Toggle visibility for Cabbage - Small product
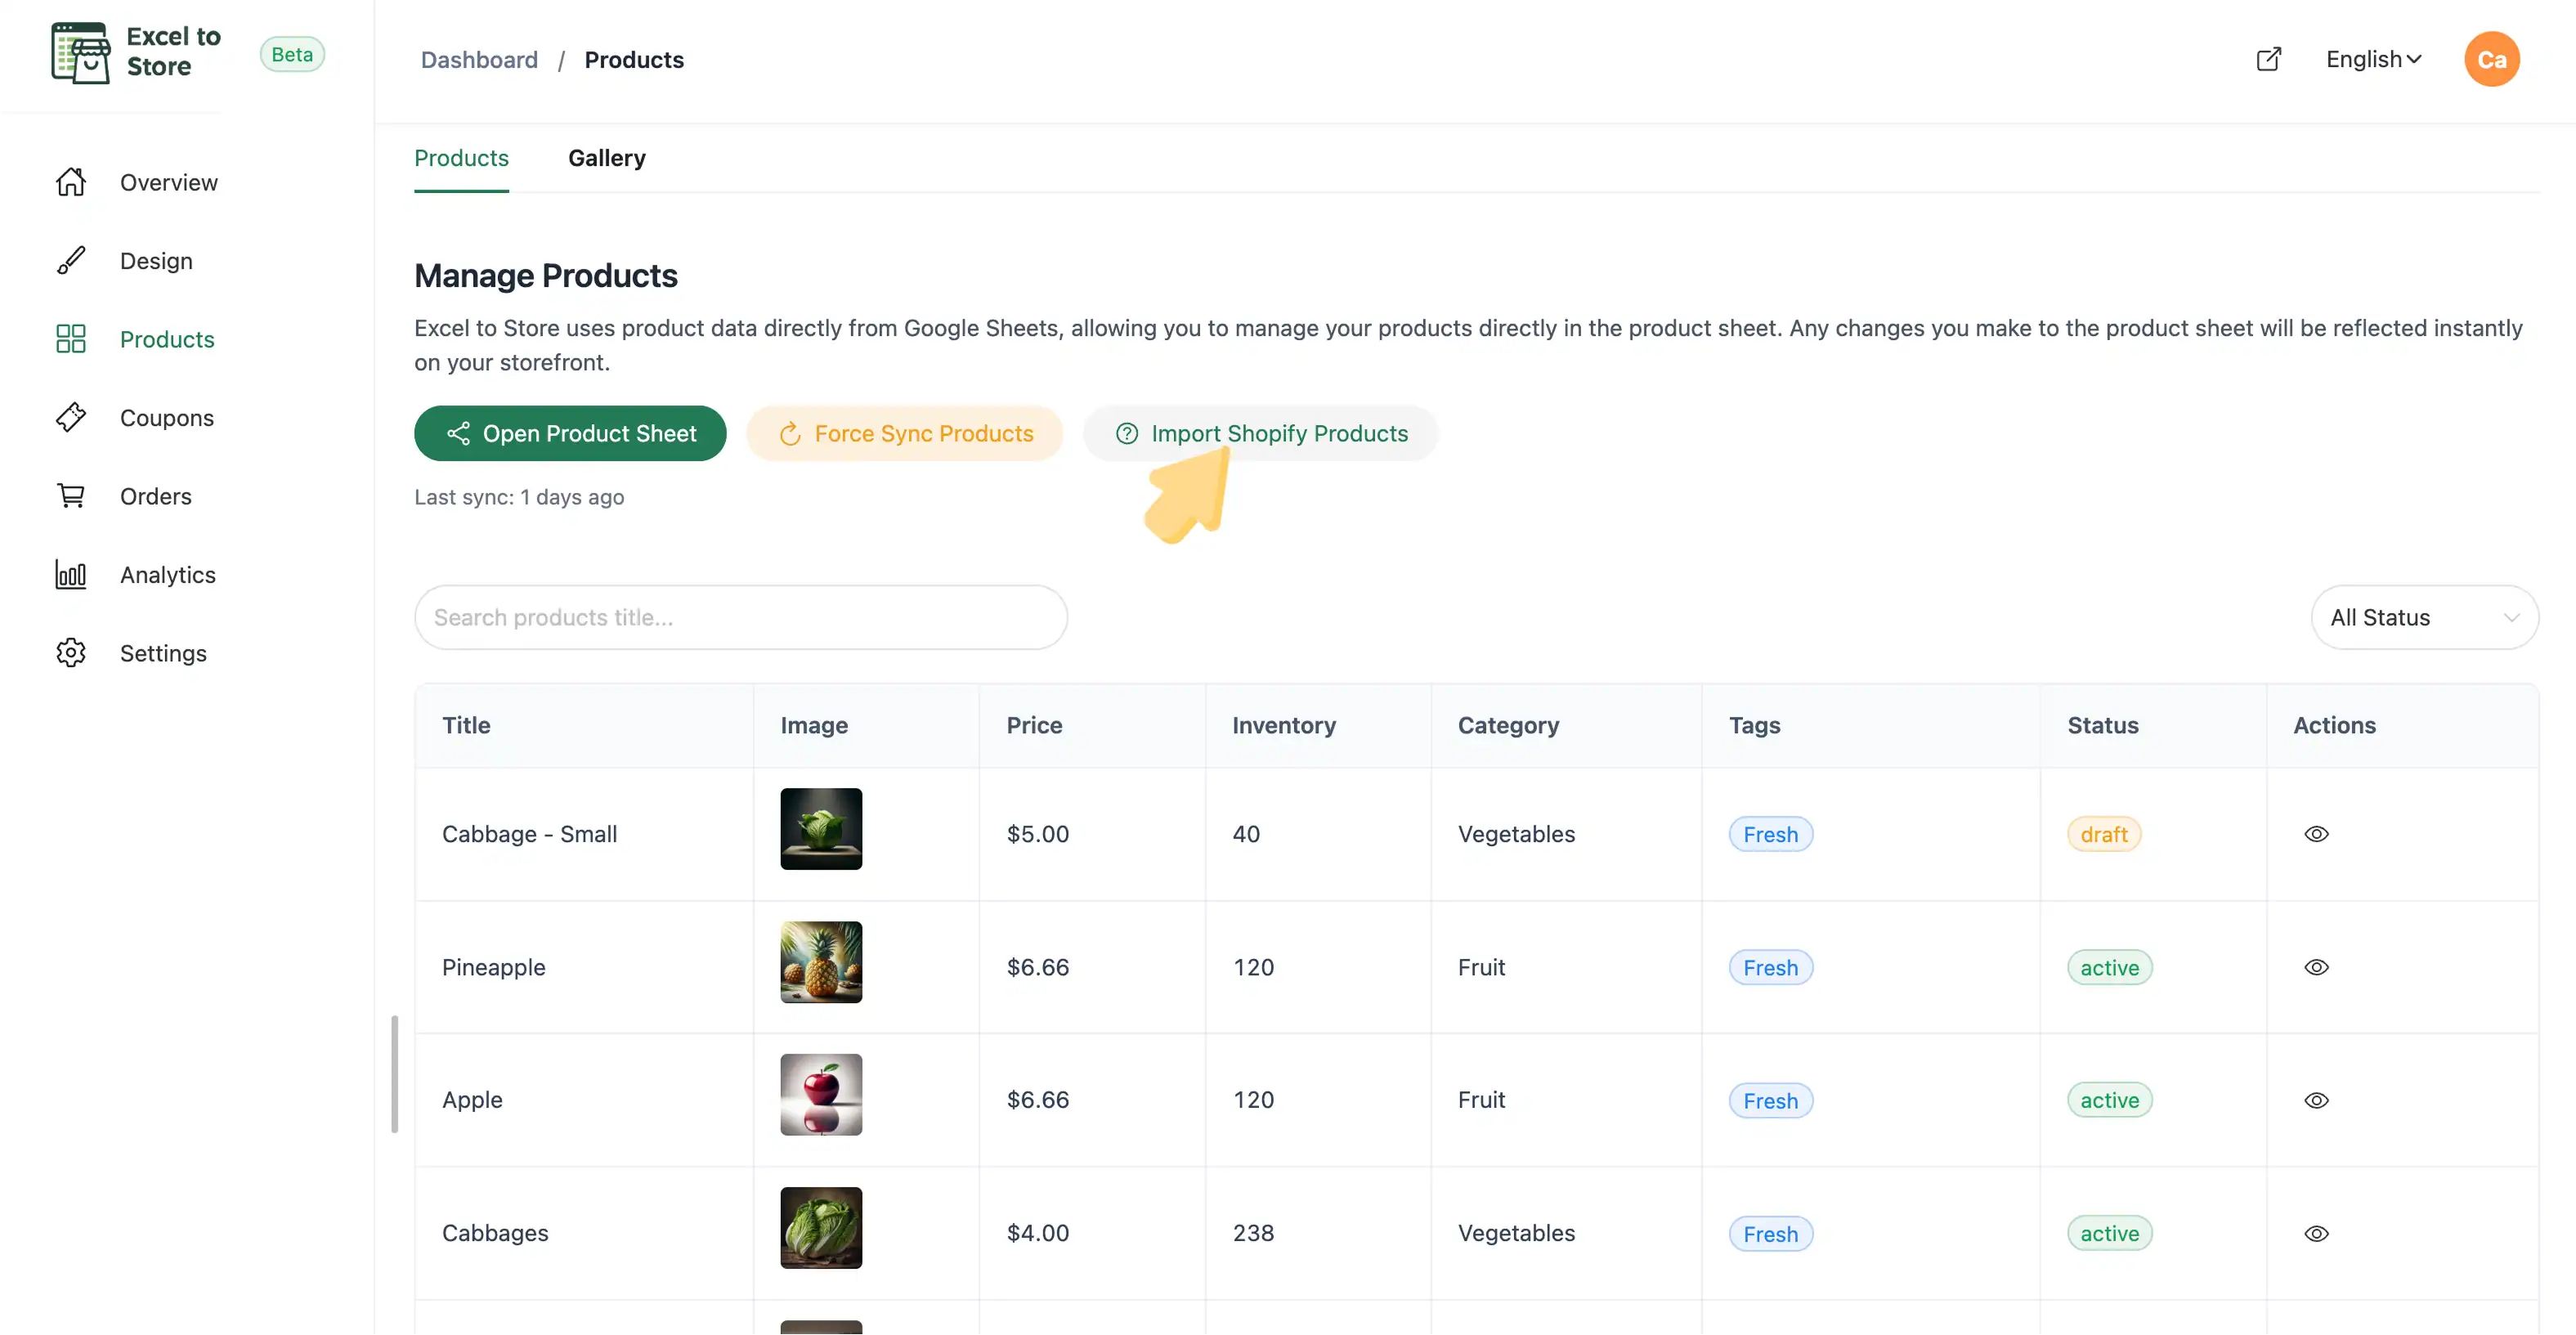Viewport: 2576px width, 1335px height. pyautogui.click(x=2317, y=833)
